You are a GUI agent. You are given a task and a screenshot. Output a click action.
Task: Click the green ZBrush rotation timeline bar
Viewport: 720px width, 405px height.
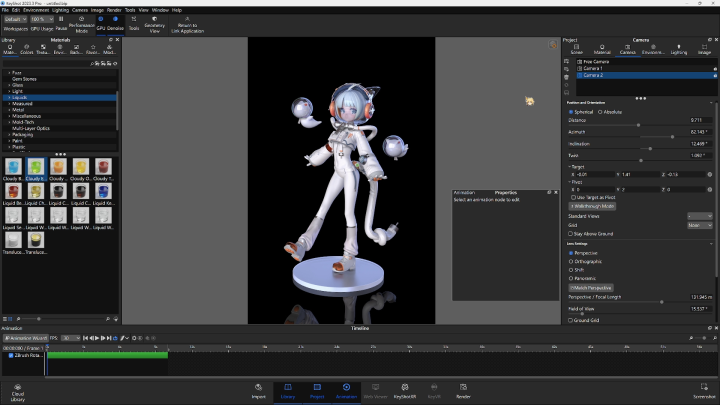[106, 355]
